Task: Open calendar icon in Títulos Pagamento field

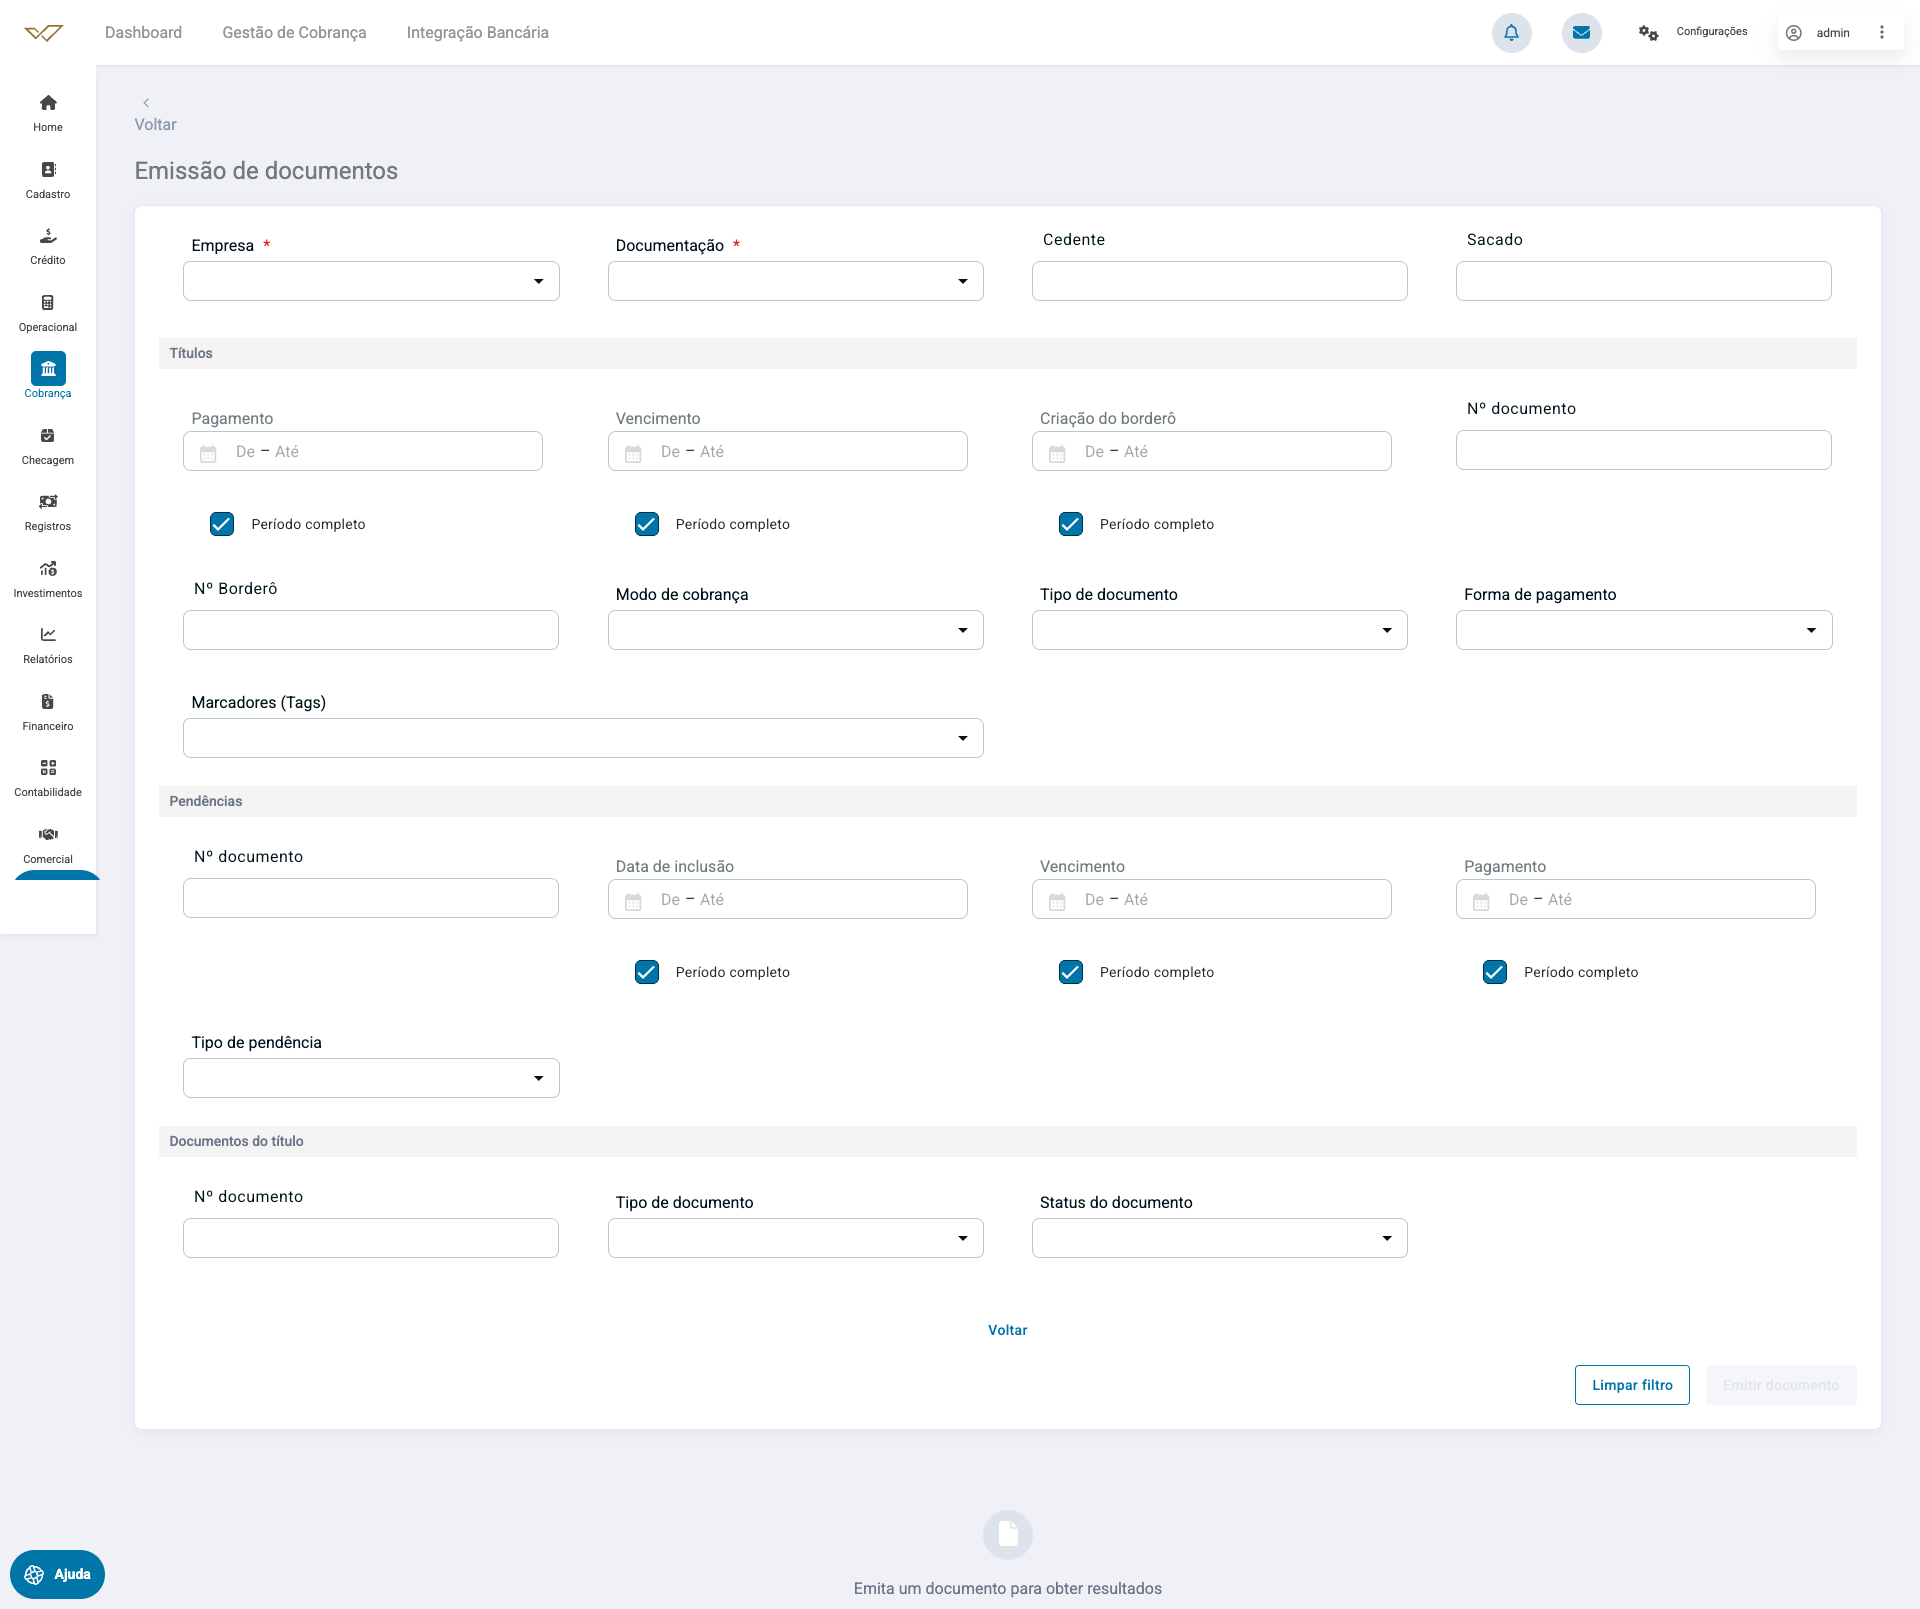Action: [x=208, y=453]
